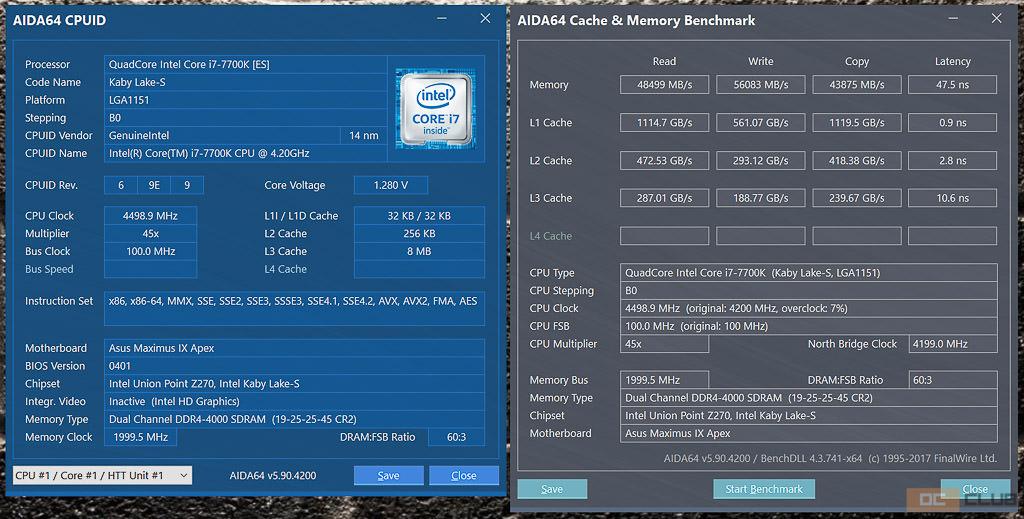Image resolution: width=1024 pixels, height=519 pixels.
Task: Click the L2 Cache size 256 KB
Action: click(x=419, y=234)
